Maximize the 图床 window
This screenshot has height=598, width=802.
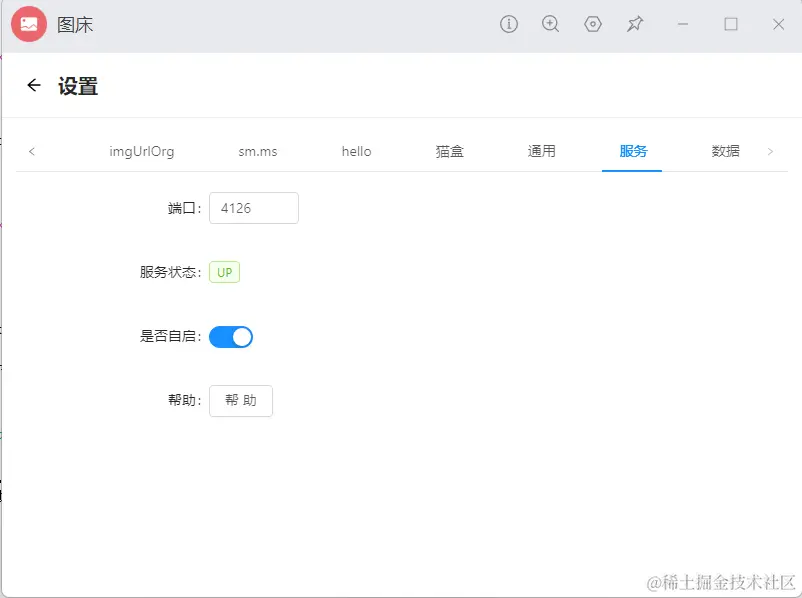click(731, 24)
